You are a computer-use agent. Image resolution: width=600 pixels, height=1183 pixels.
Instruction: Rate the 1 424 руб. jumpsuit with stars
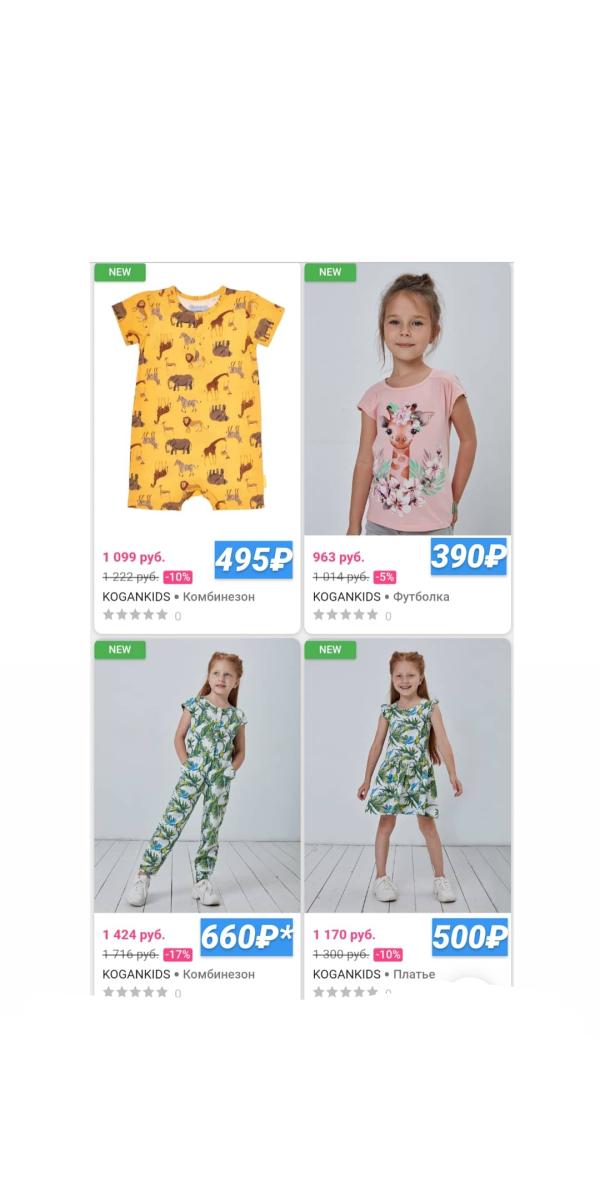(135, 992)
